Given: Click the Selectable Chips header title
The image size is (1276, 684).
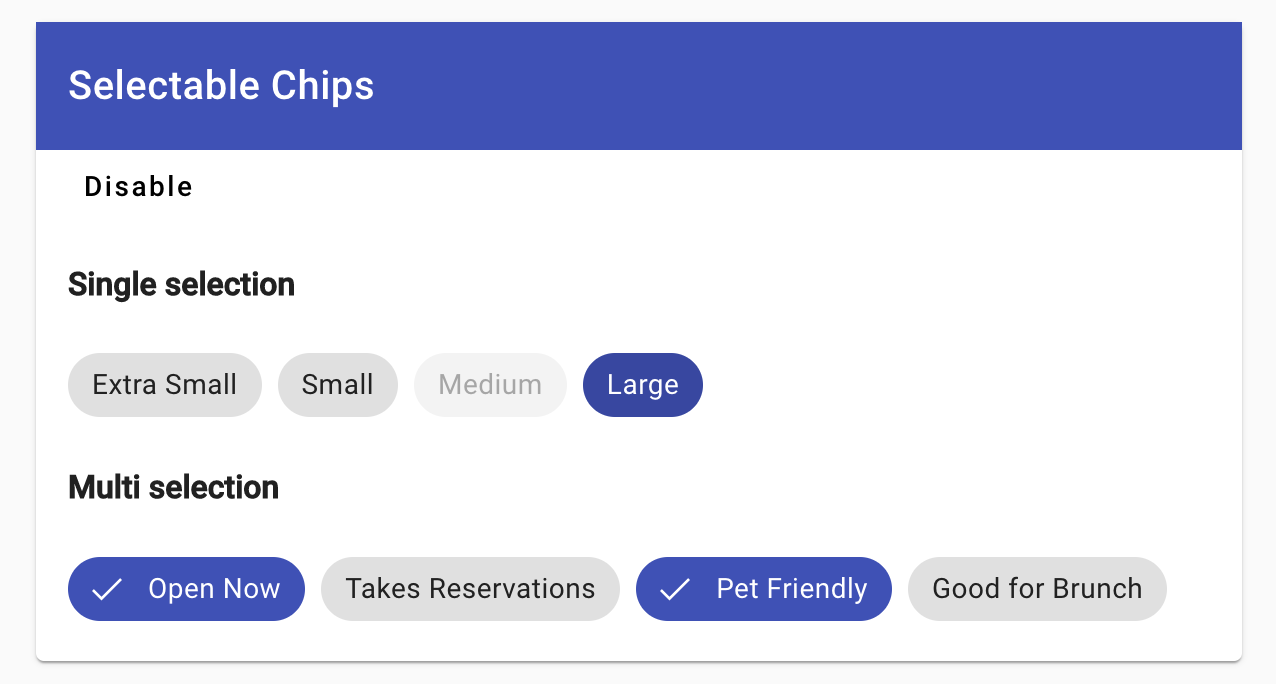Looking at the screenshot, I should (x=220, y=85).
